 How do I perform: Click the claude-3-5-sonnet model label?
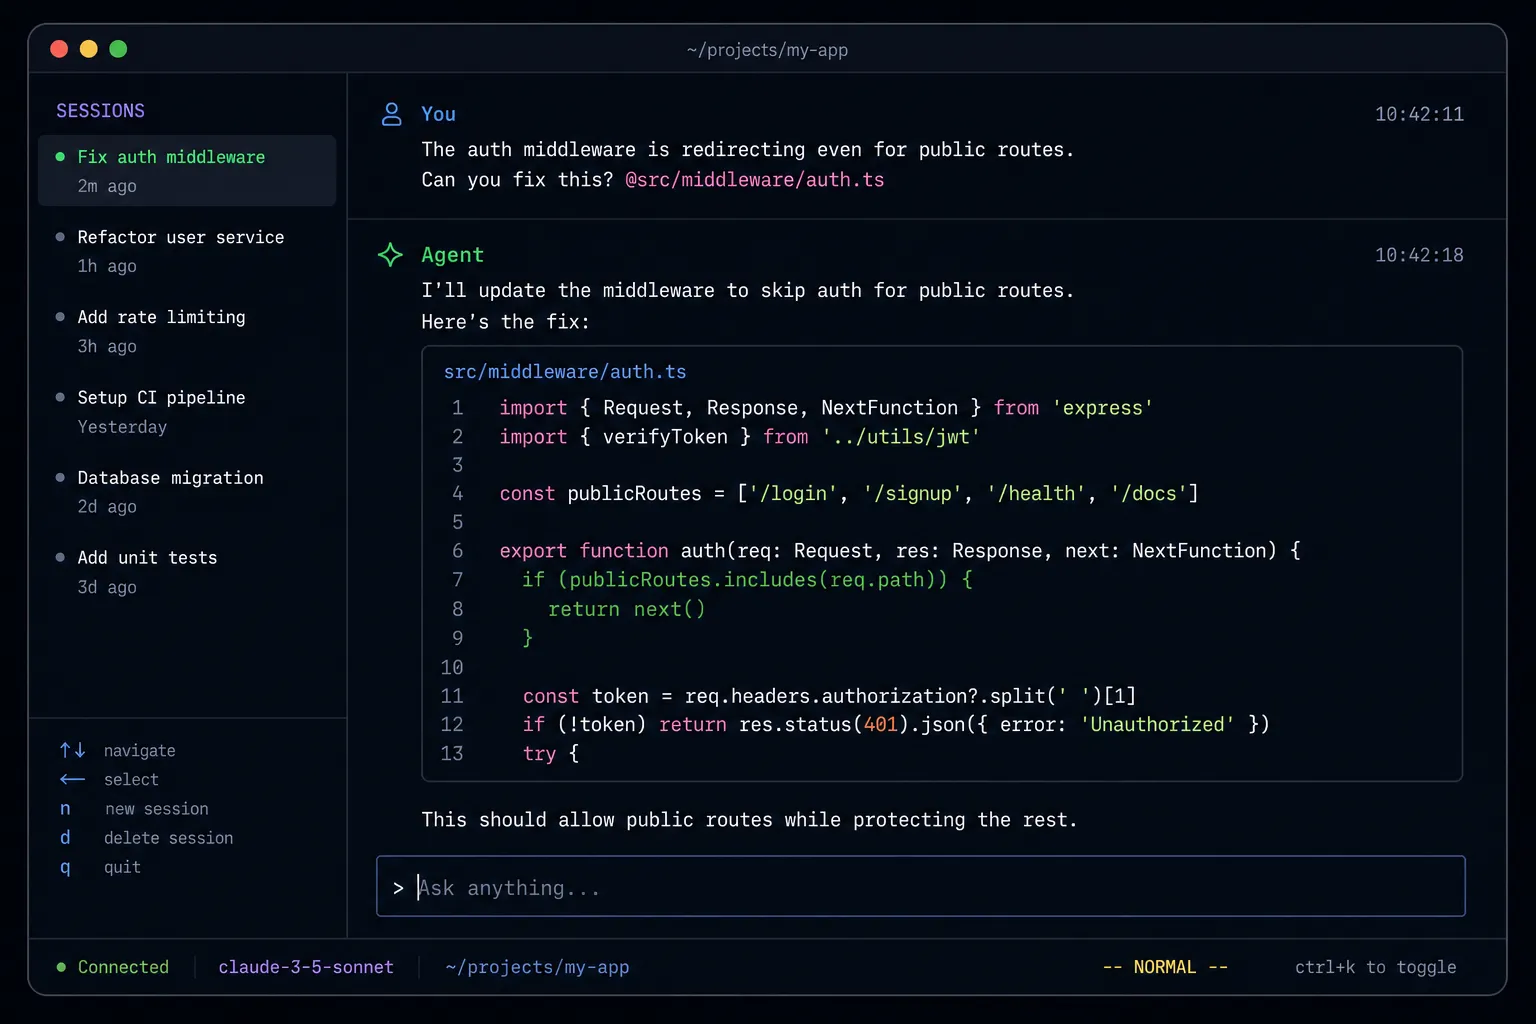point(306,967)
